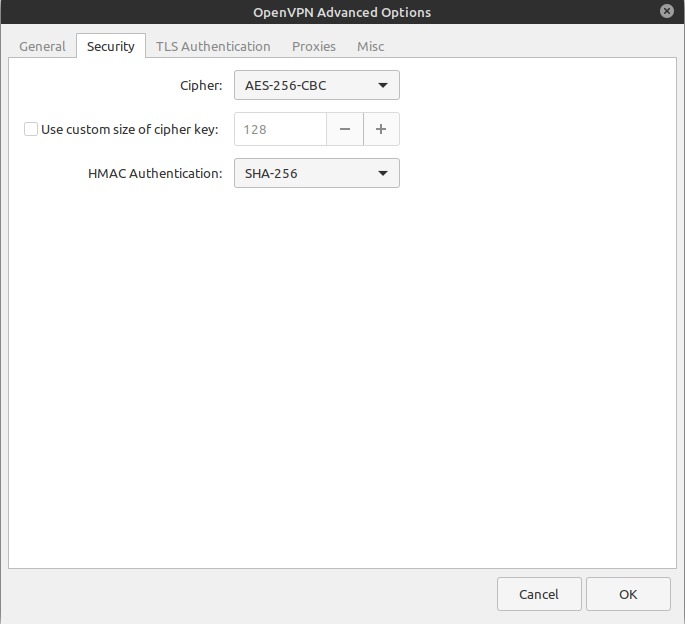Open the TLS Authentication tab
Viewport: 685px width, 624px height.
pos(213,46)
